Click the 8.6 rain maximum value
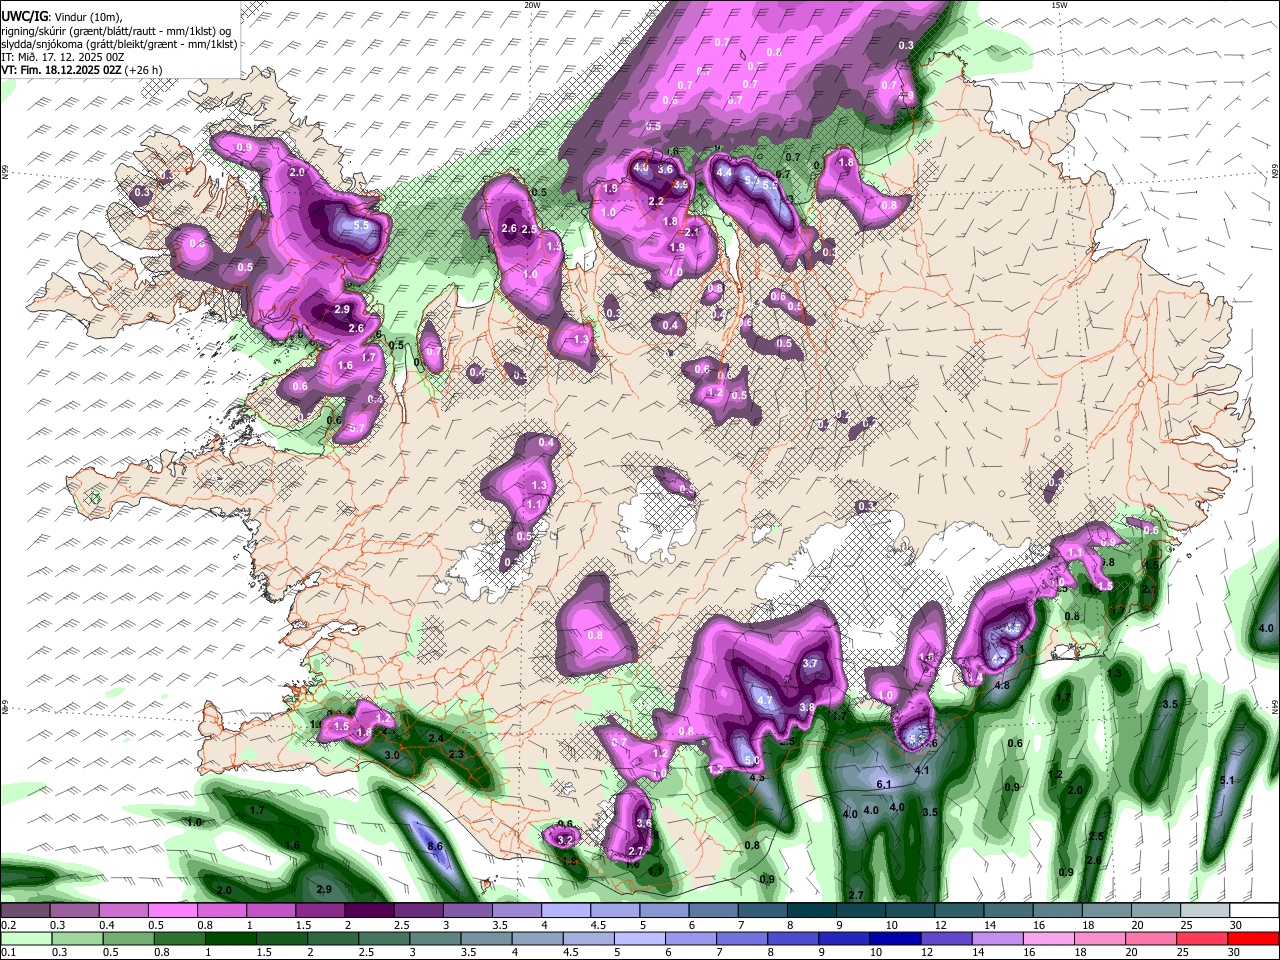 [435, 847]
